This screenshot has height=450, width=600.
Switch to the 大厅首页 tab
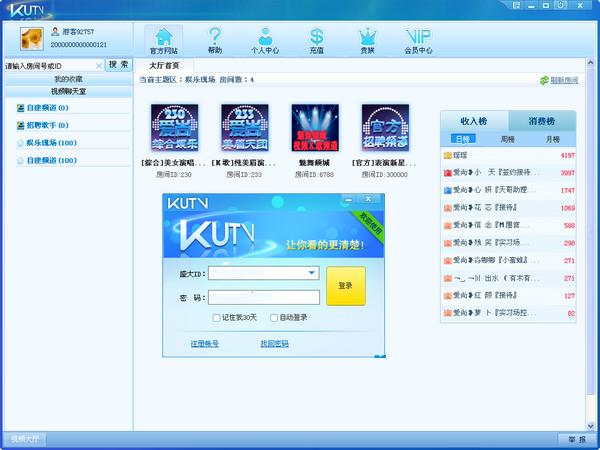coord(164,66)
